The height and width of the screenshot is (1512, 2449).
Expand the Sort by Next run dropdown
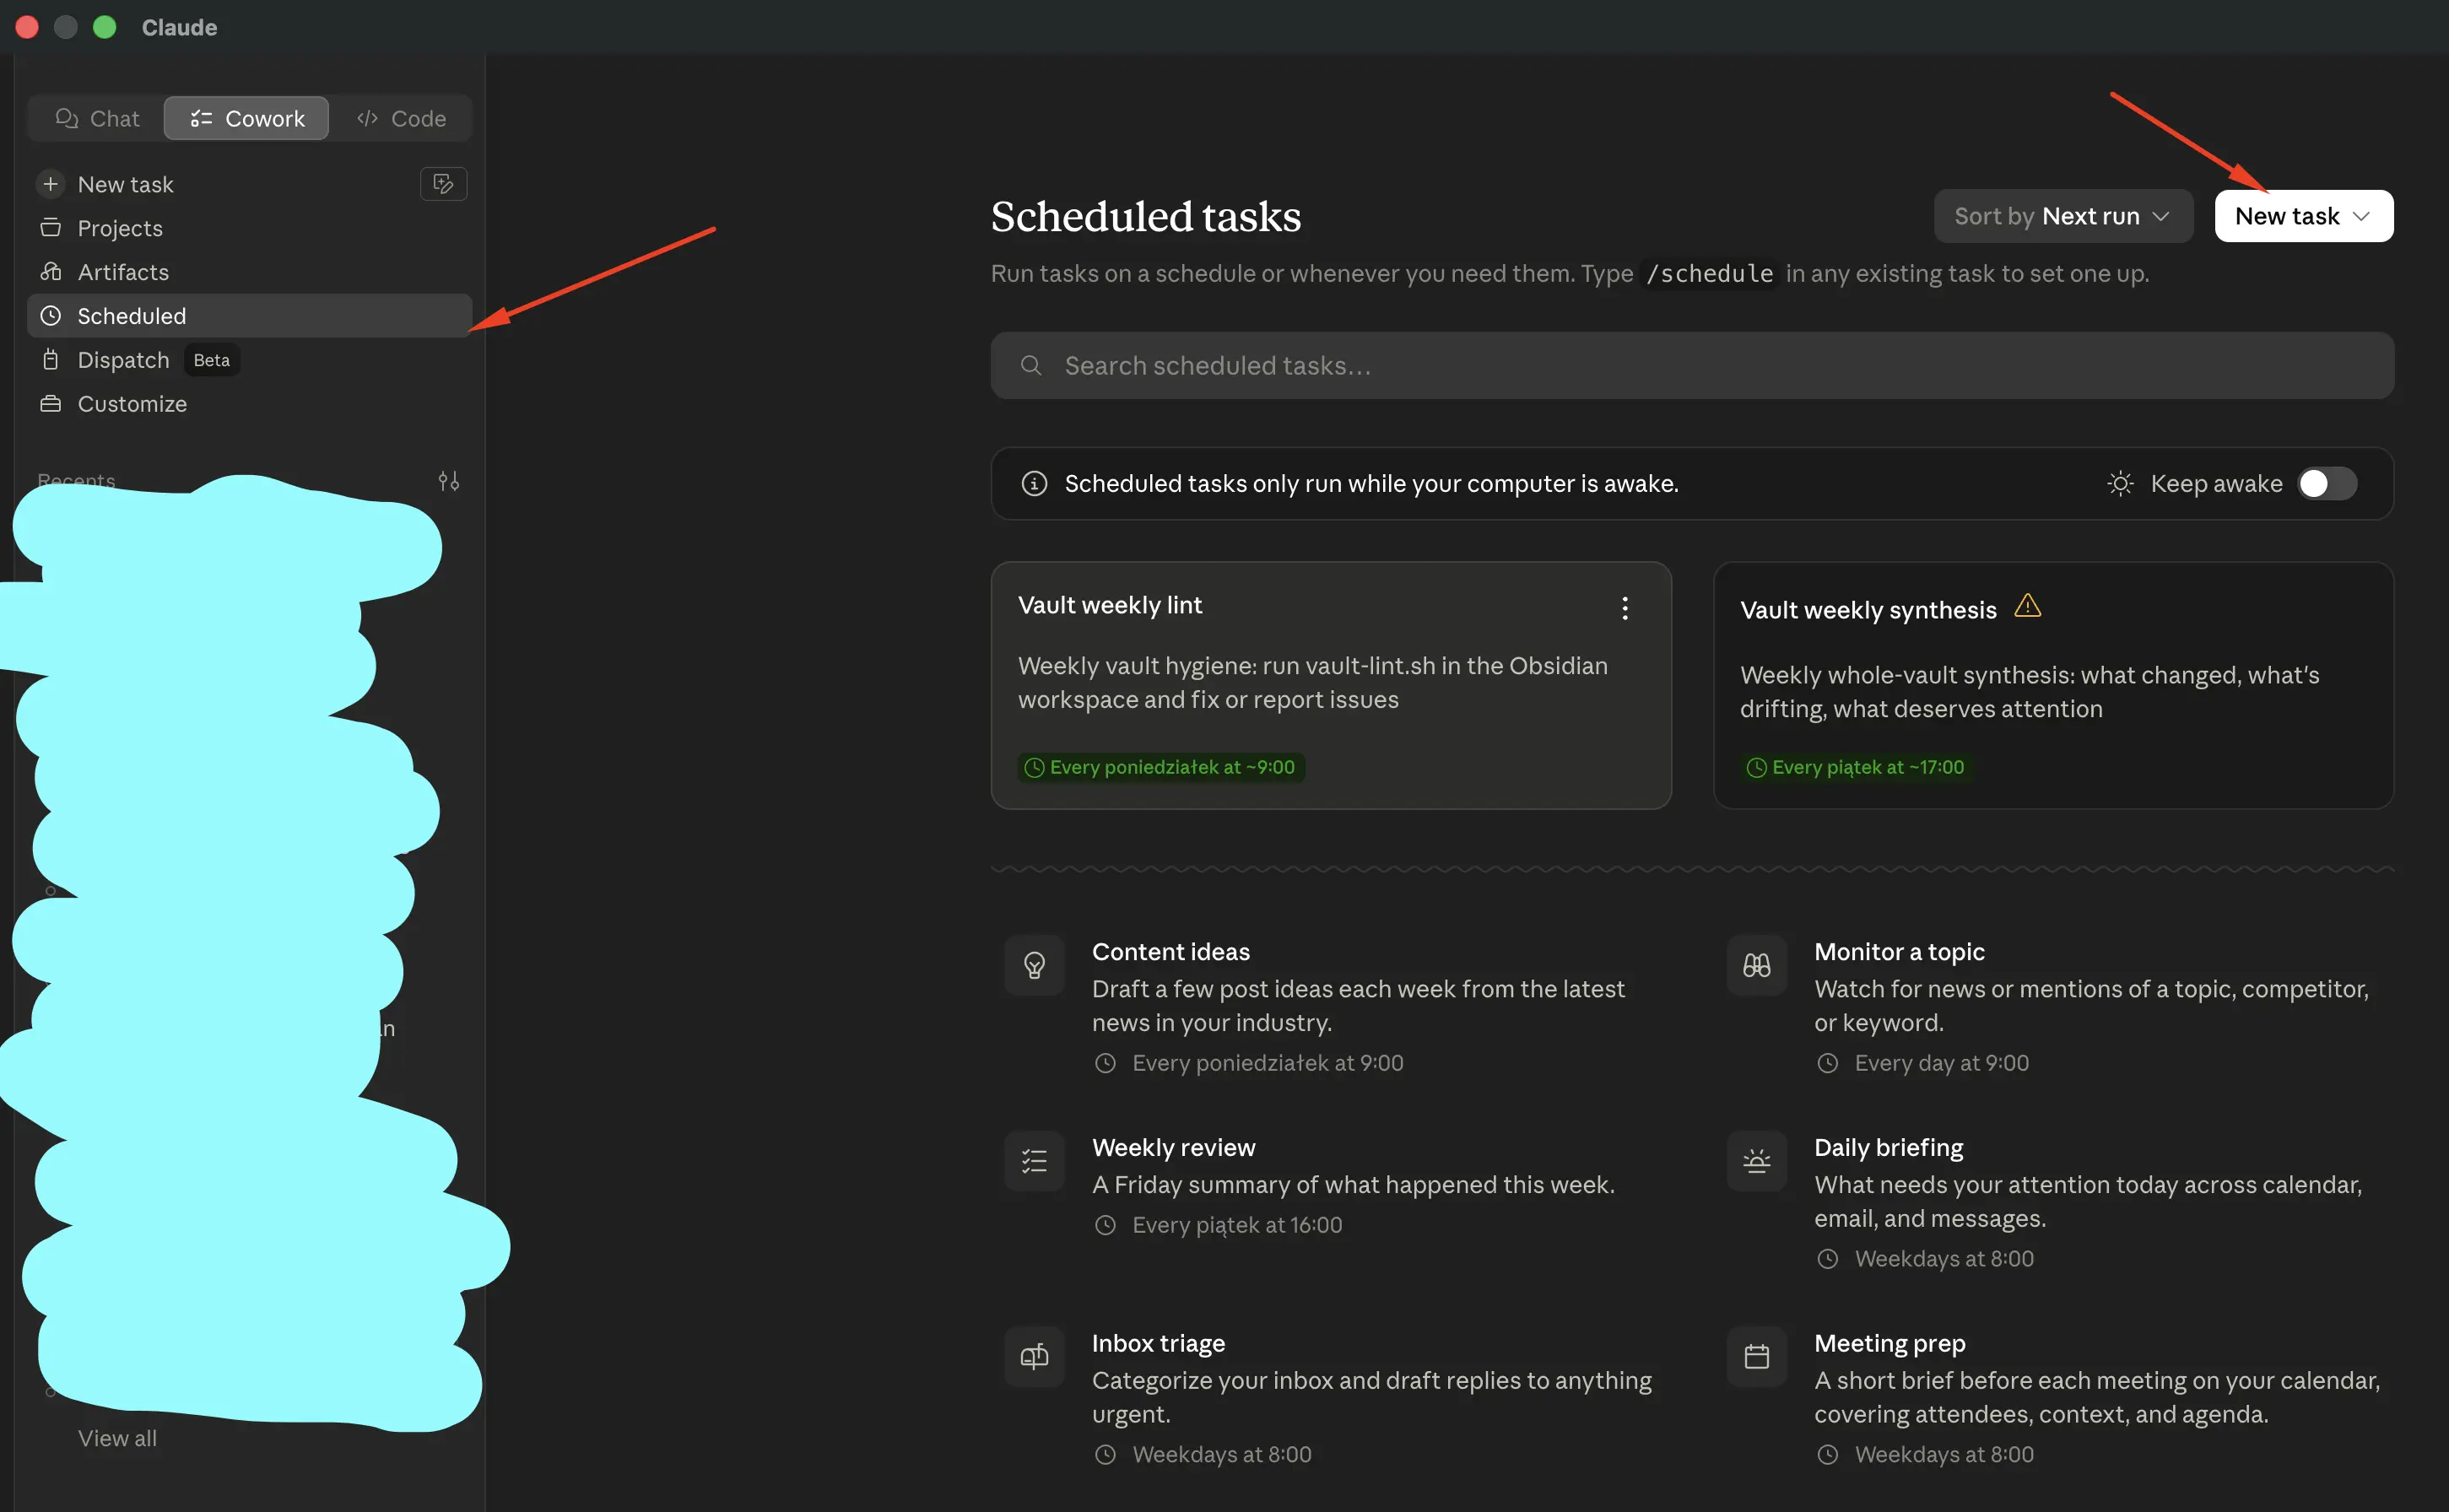[x=2063, y=216]
